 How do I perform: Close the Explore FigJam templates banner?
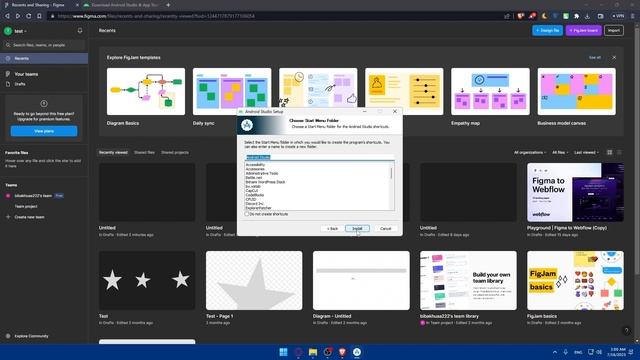[614, 58]
